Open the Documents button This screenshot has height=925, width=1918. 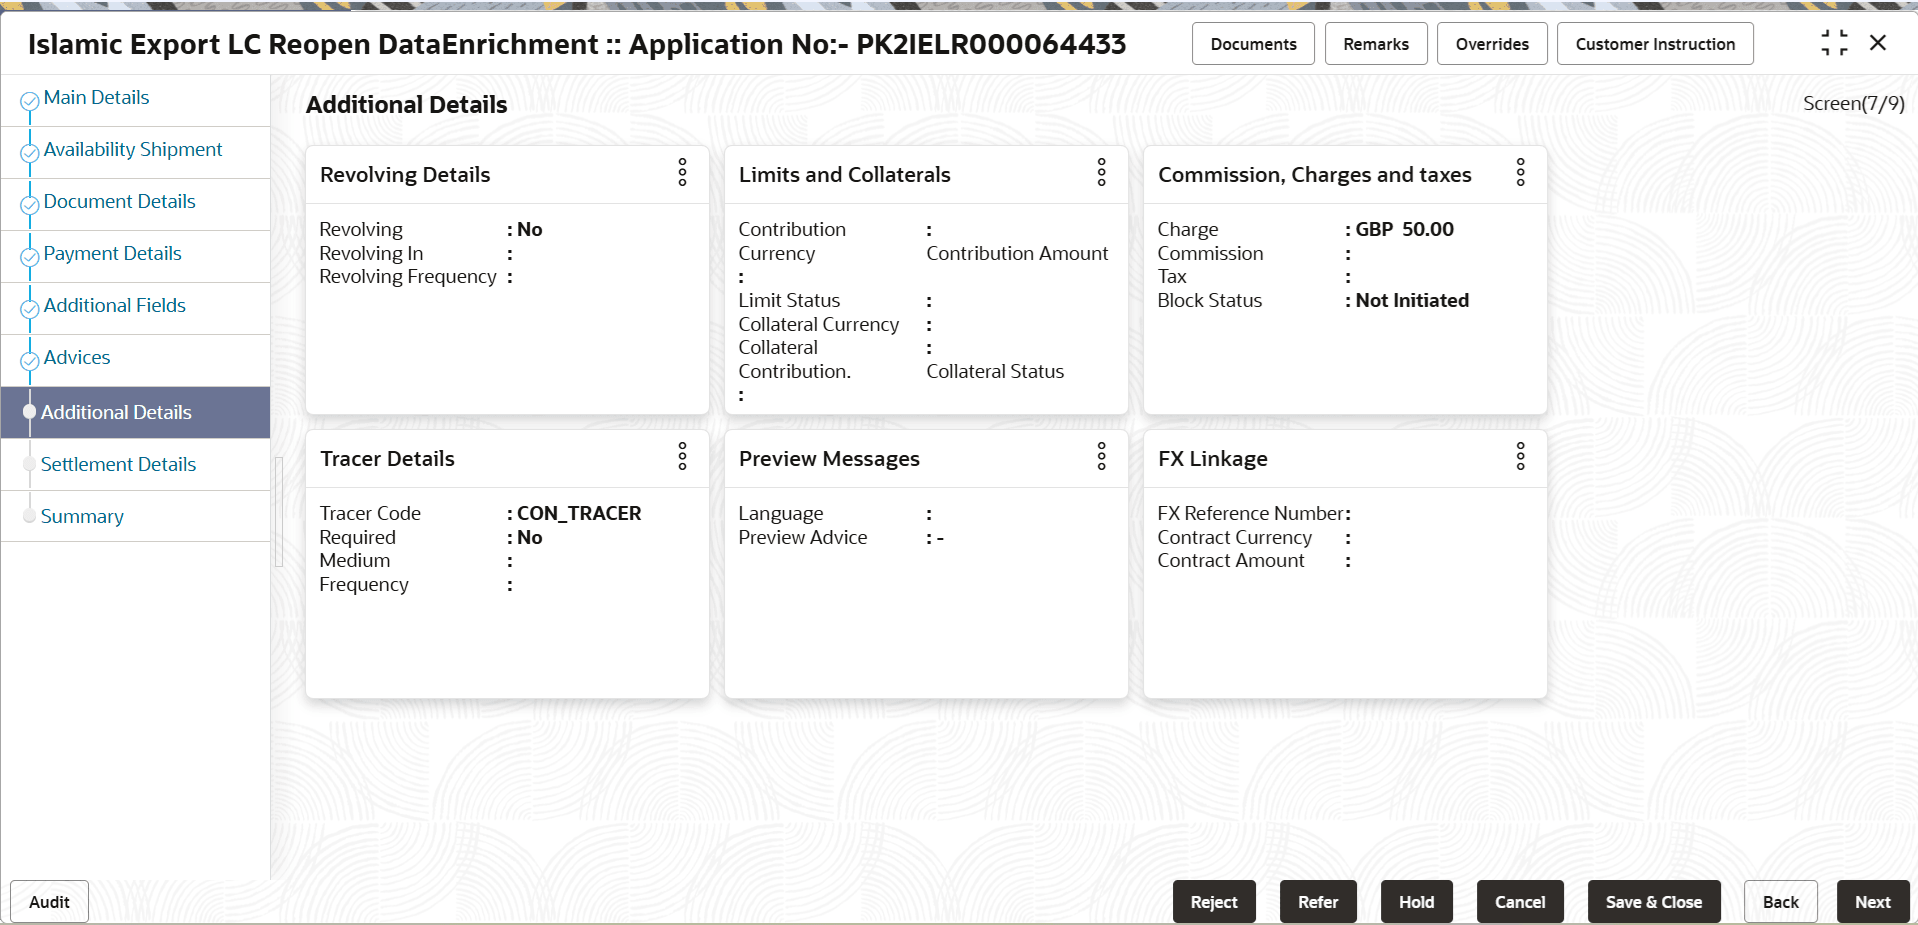click(x=1253, y=44)
